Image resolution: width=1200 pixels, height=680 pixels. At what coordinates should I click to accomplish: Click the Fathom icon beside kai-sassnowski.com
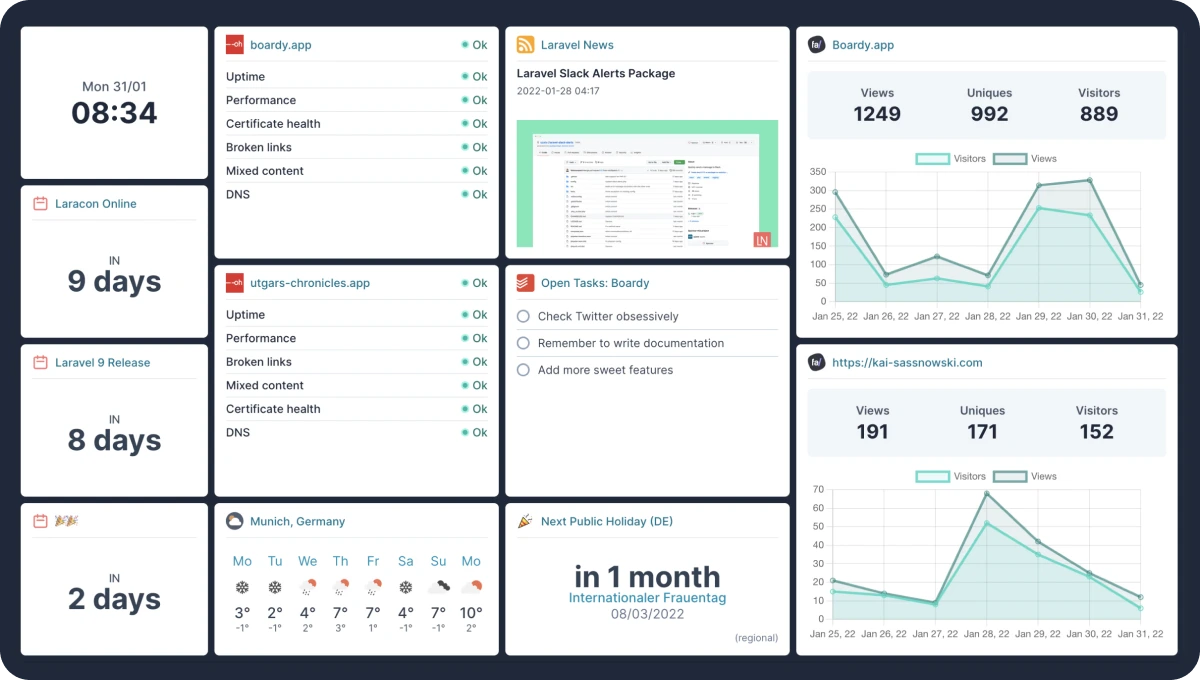(816, 363)
